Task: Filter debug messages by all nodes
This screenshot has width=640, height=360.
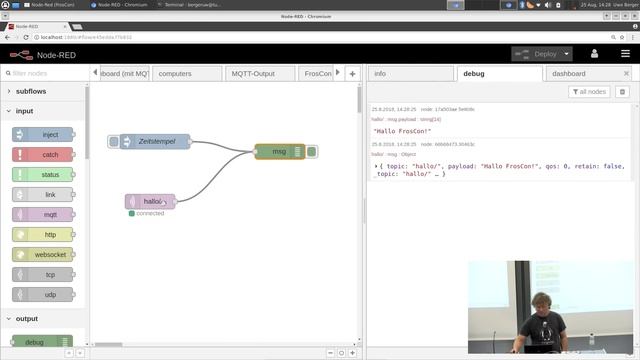Action: (589, 92)
